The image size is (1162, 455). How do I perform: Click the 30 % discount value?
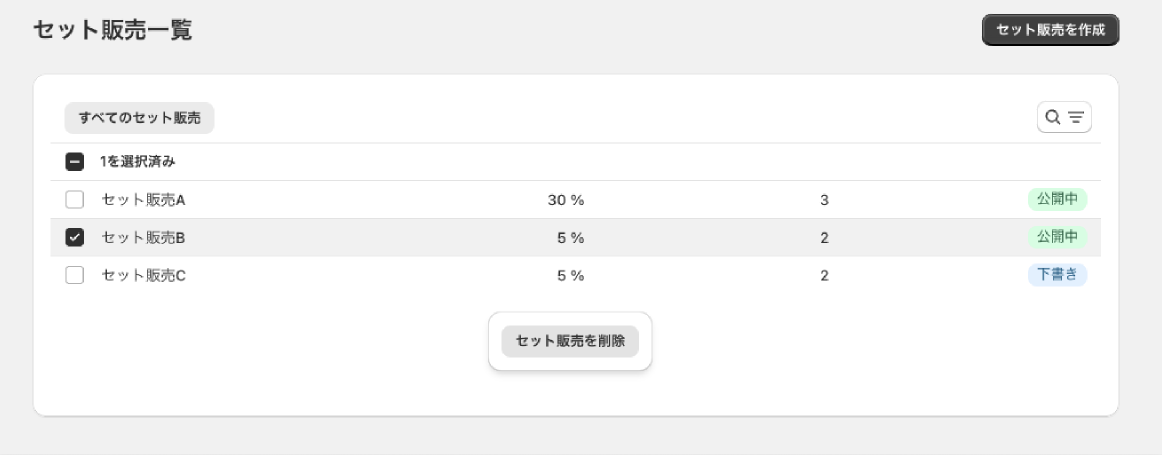[x=566, y=200]
